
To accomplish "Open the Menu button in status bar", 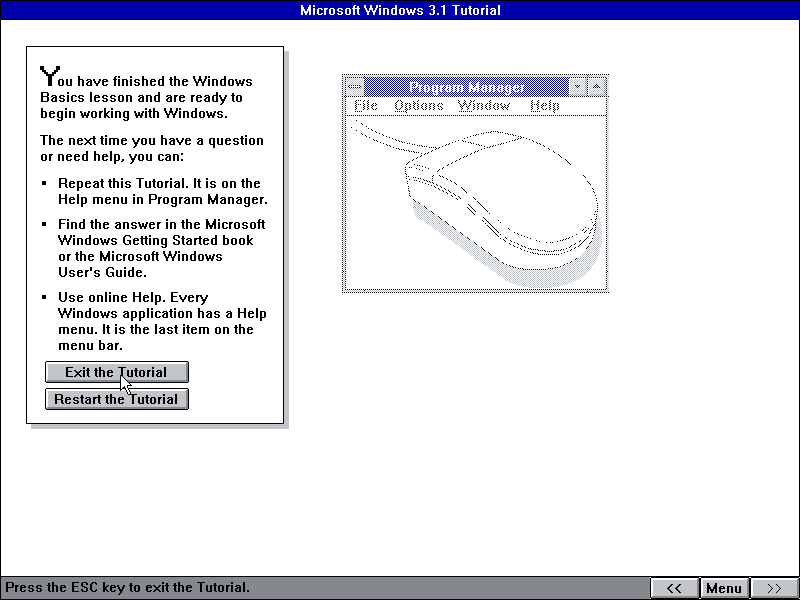I will [x=724, y=588].
